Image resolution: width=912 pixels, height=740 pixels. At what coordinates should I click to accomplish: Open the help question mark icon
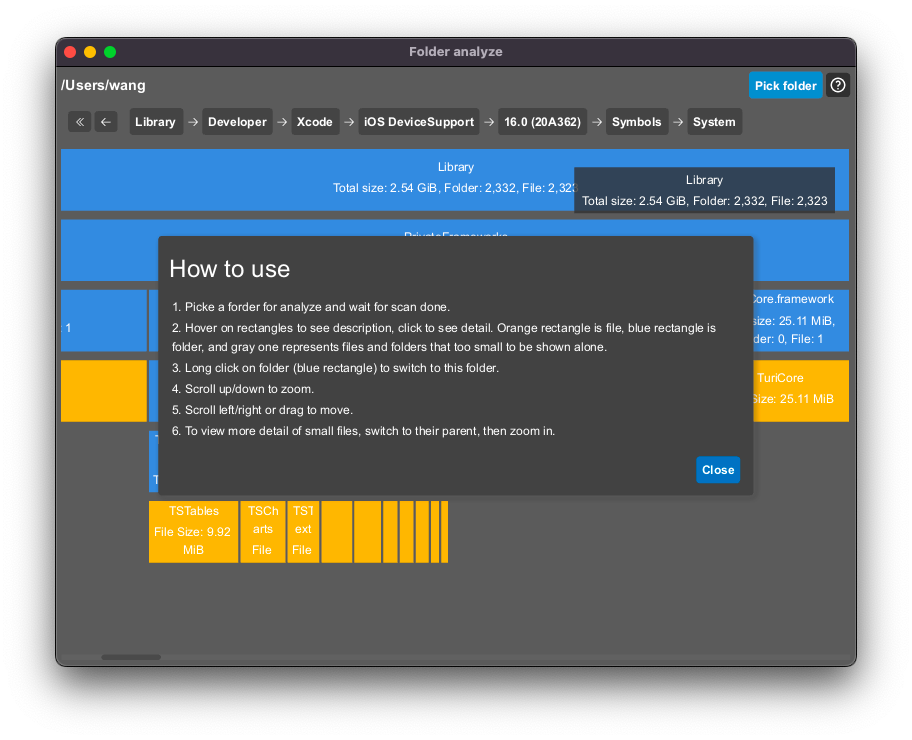pos(838,85)
